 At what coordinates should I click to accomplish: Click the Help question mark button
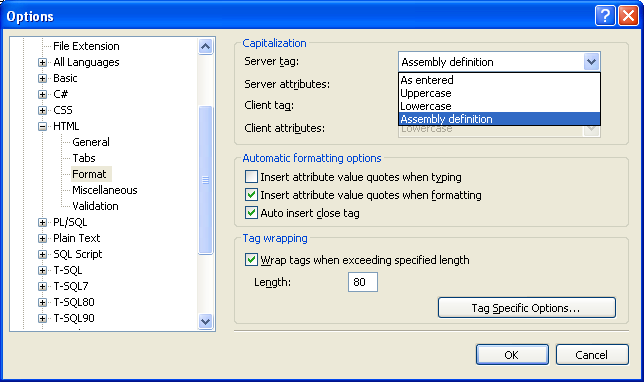[605, 16]
